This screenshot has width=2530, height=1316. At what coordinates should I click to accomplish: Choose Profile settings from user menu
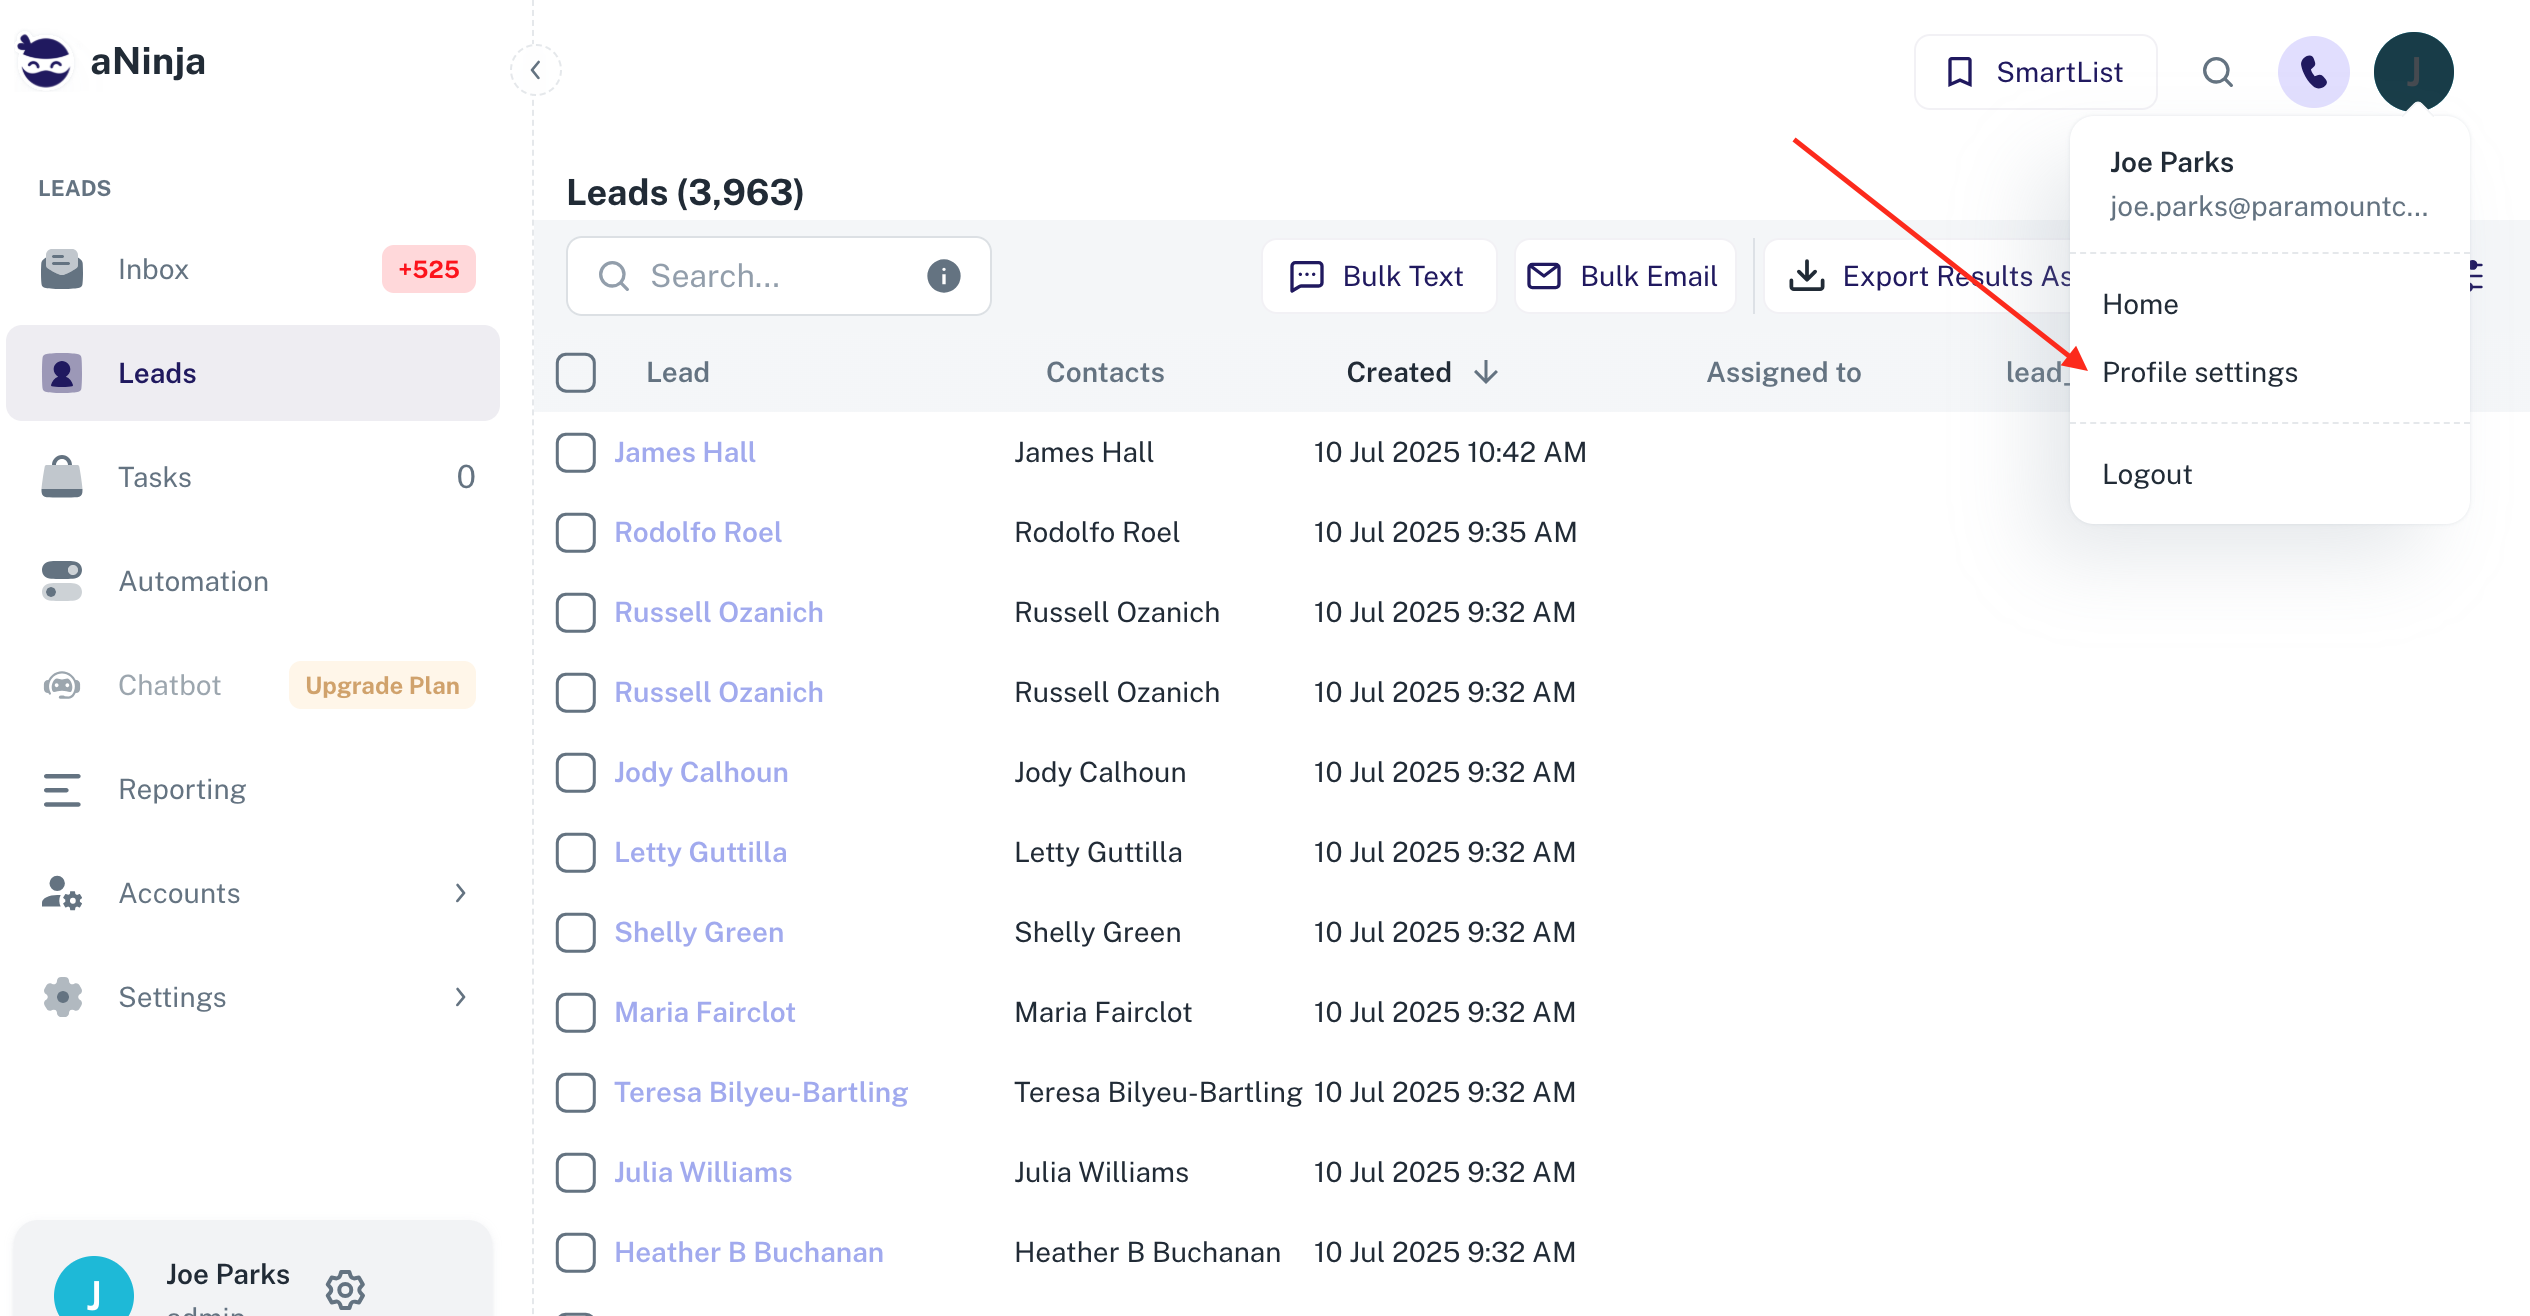(x=2199, y=372)
